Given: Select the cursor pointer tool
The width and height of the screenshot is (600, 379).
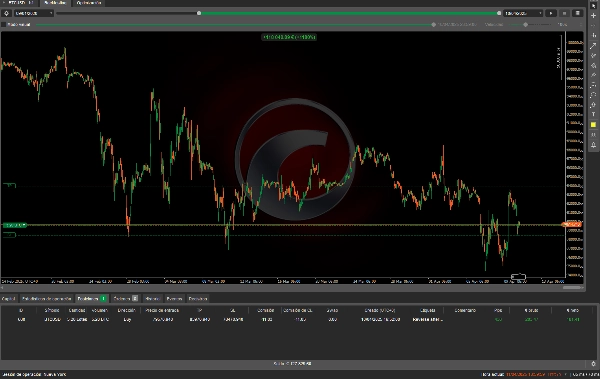Looking at the screenshot, I should click(x=593, y=6).
